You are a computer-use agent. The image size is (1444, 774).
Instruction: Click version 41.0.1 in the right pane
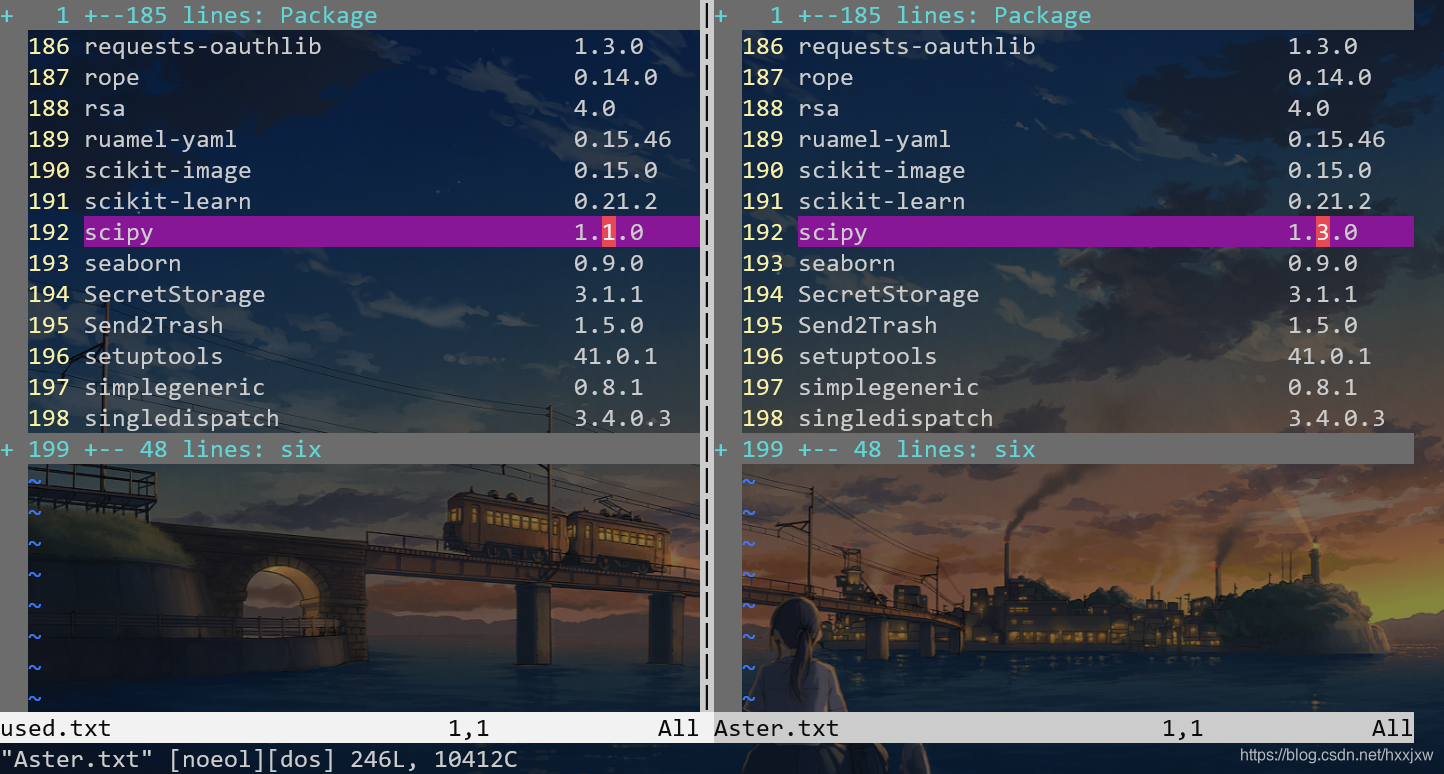click(x=1330, y=356)
